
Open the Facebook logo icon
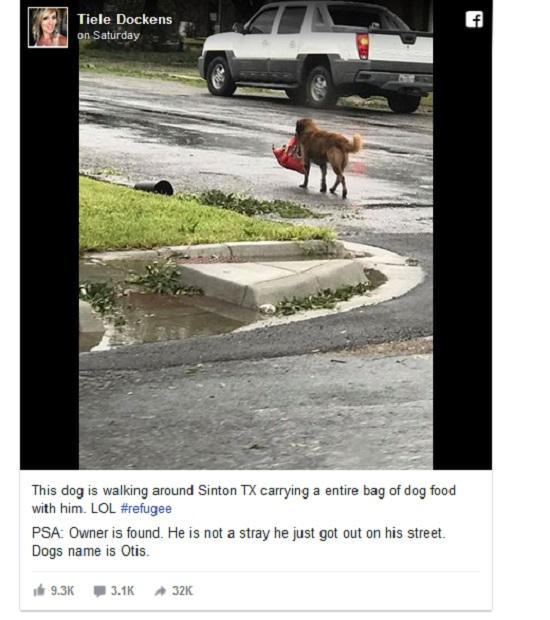click(474, 19)
